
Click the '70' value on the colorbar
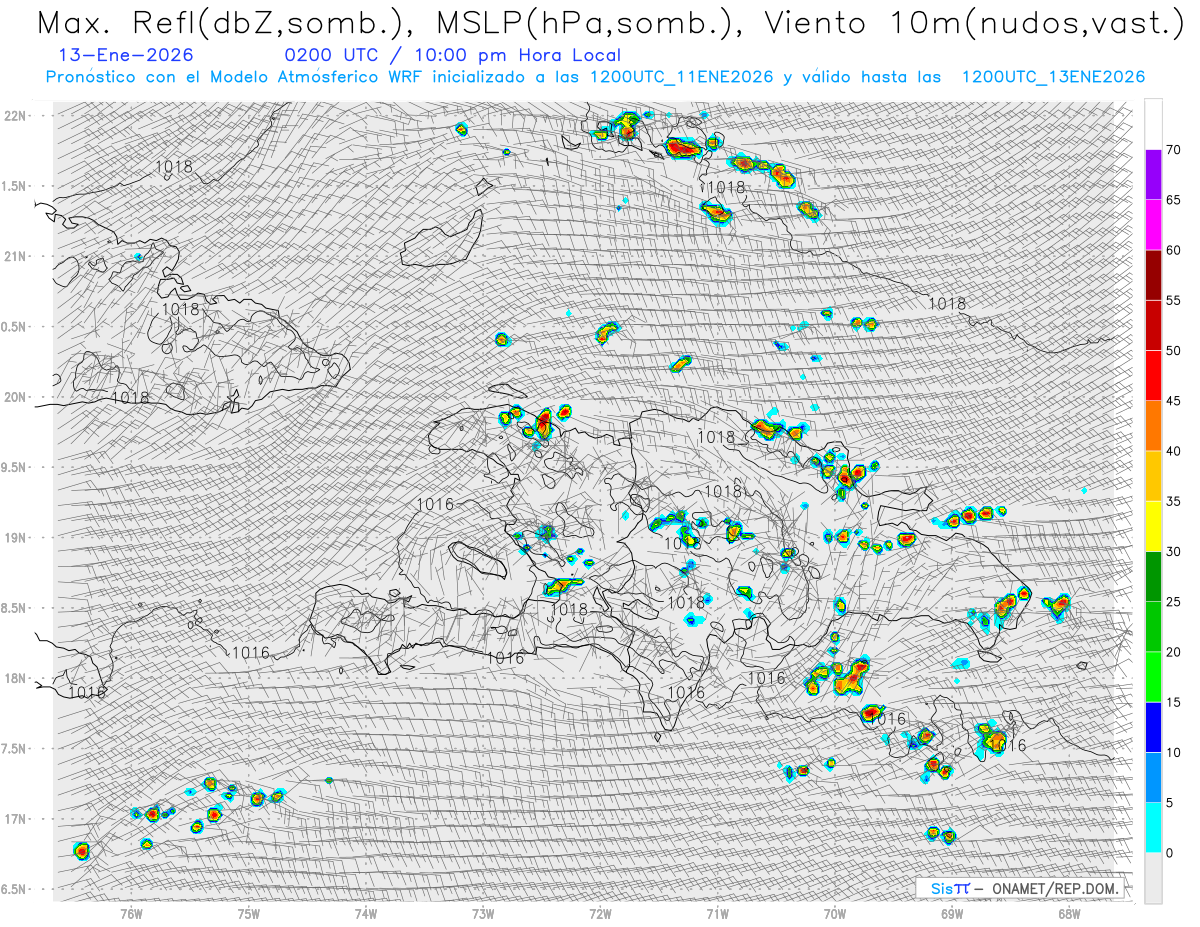(x=1174, y=150)
